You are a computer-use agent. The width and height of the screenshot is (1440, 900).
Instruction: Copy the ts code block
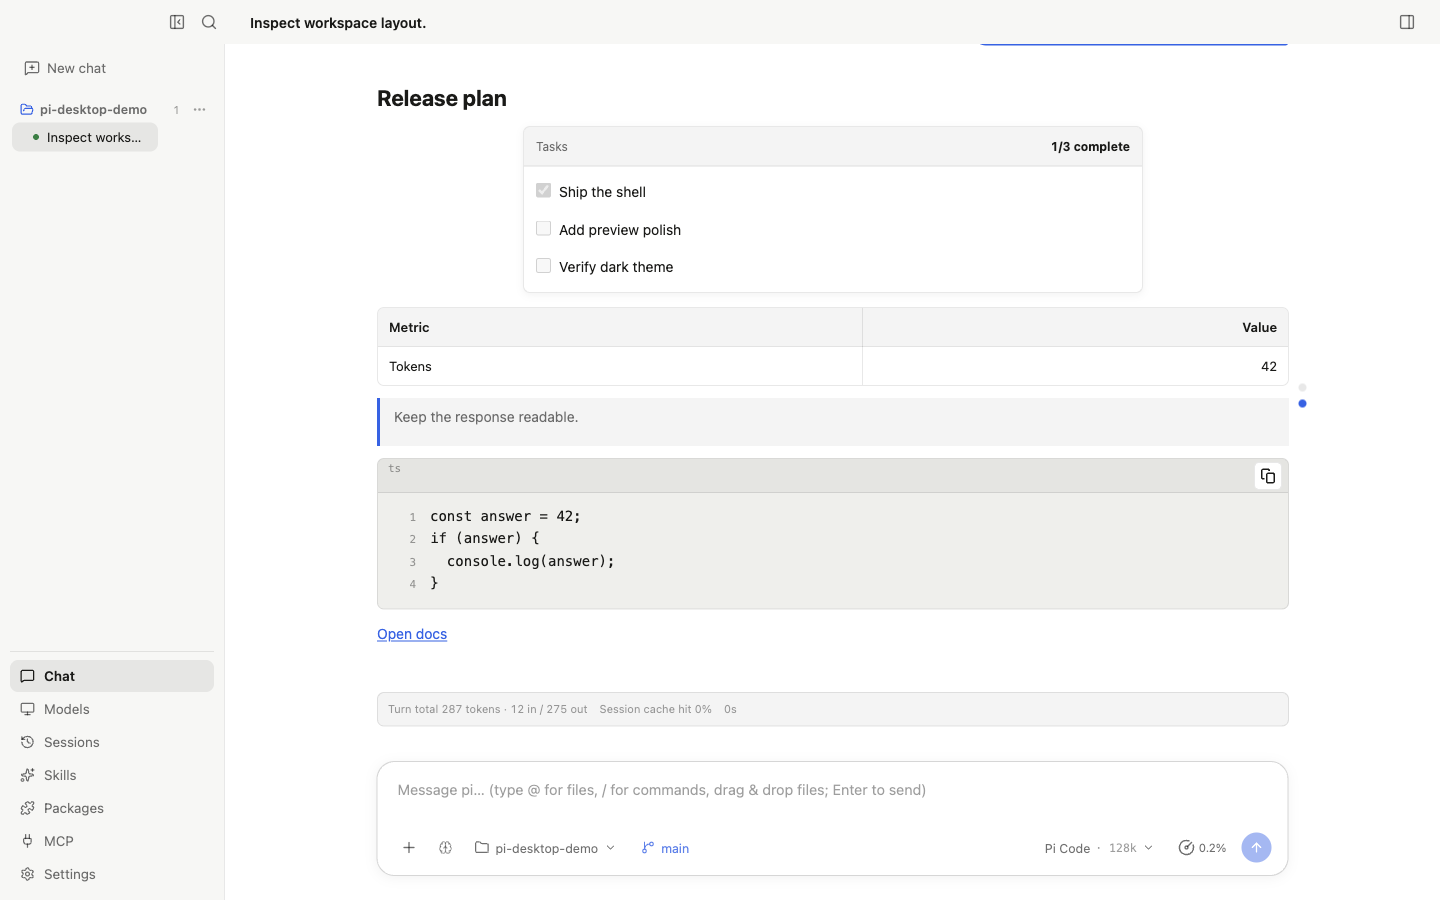(1268, 476)
